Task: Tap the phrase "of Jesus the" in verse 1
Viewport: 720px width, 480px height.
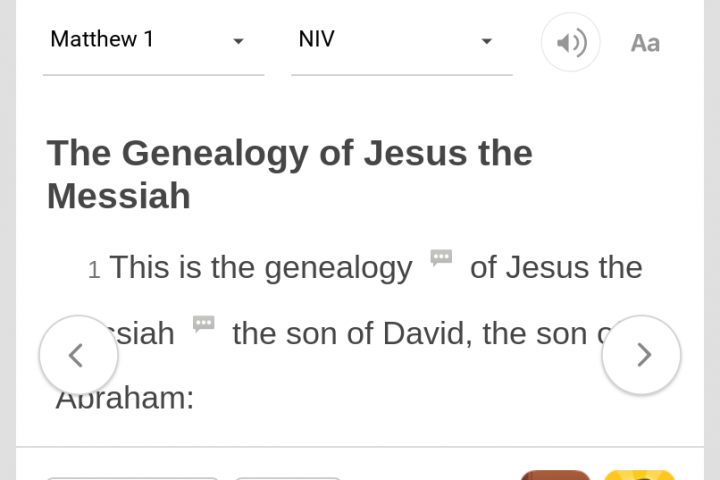Action: (556, 268)
